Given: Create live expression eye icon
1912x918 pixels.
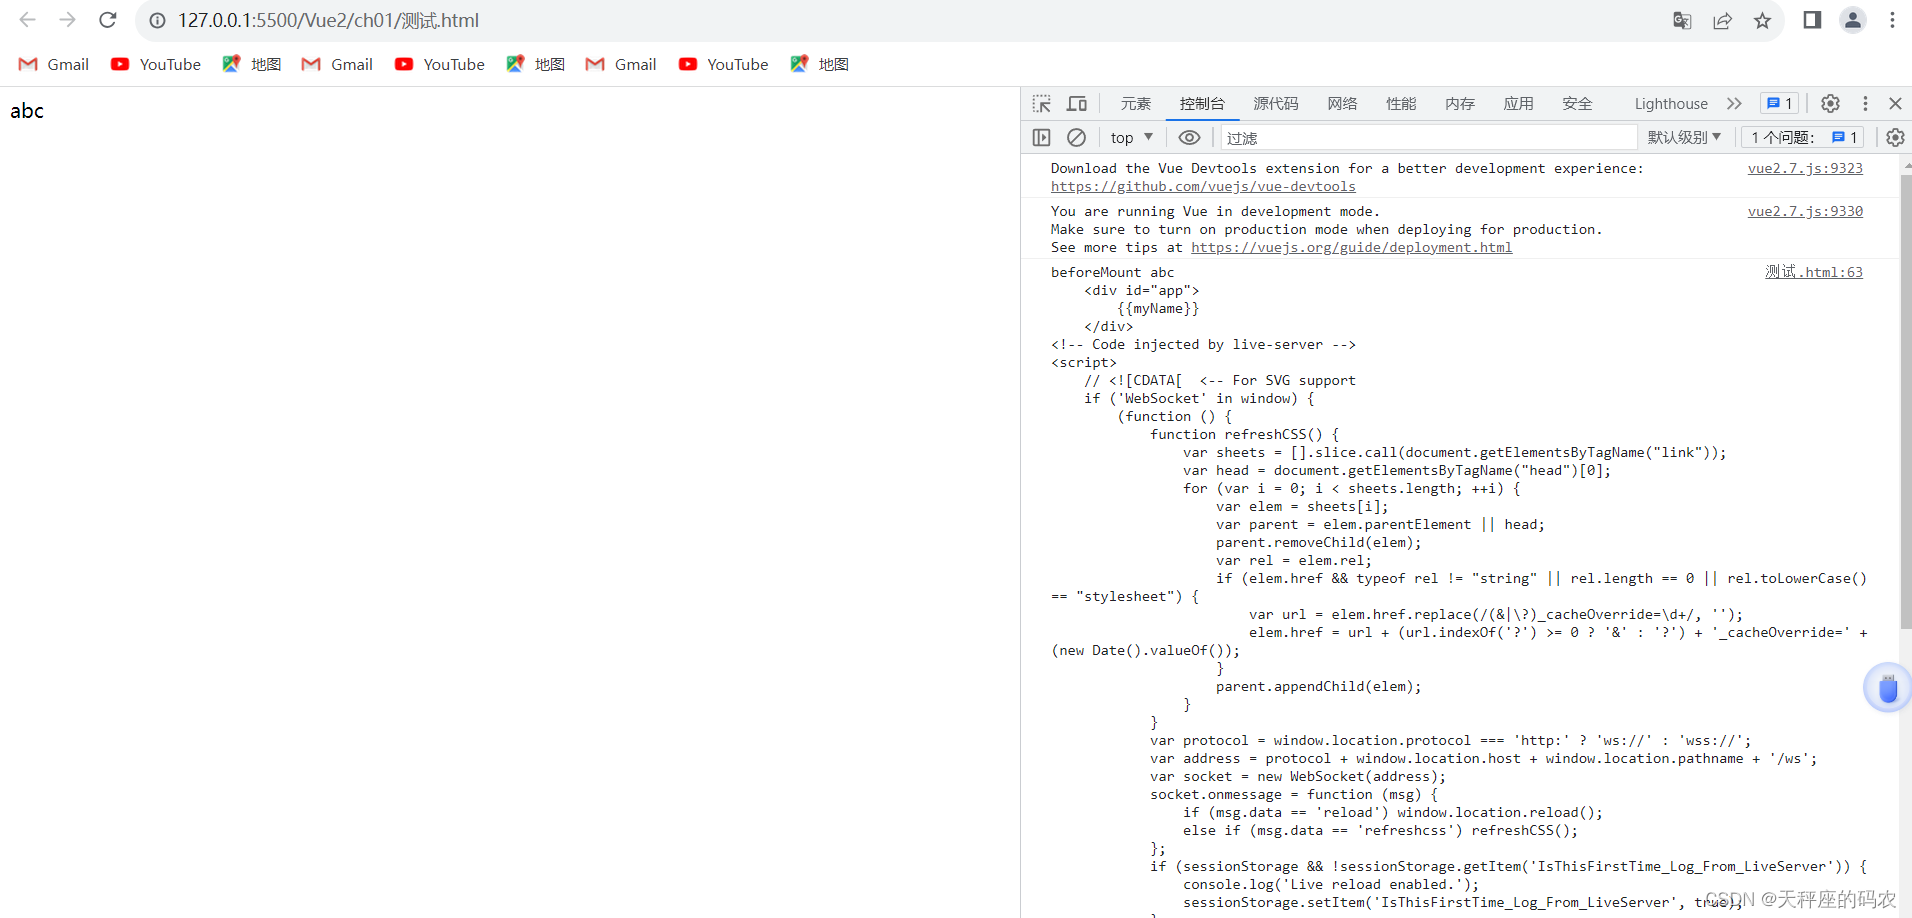Looking at the screenshot, I should pyautogui.click(x=1189, y=137).
